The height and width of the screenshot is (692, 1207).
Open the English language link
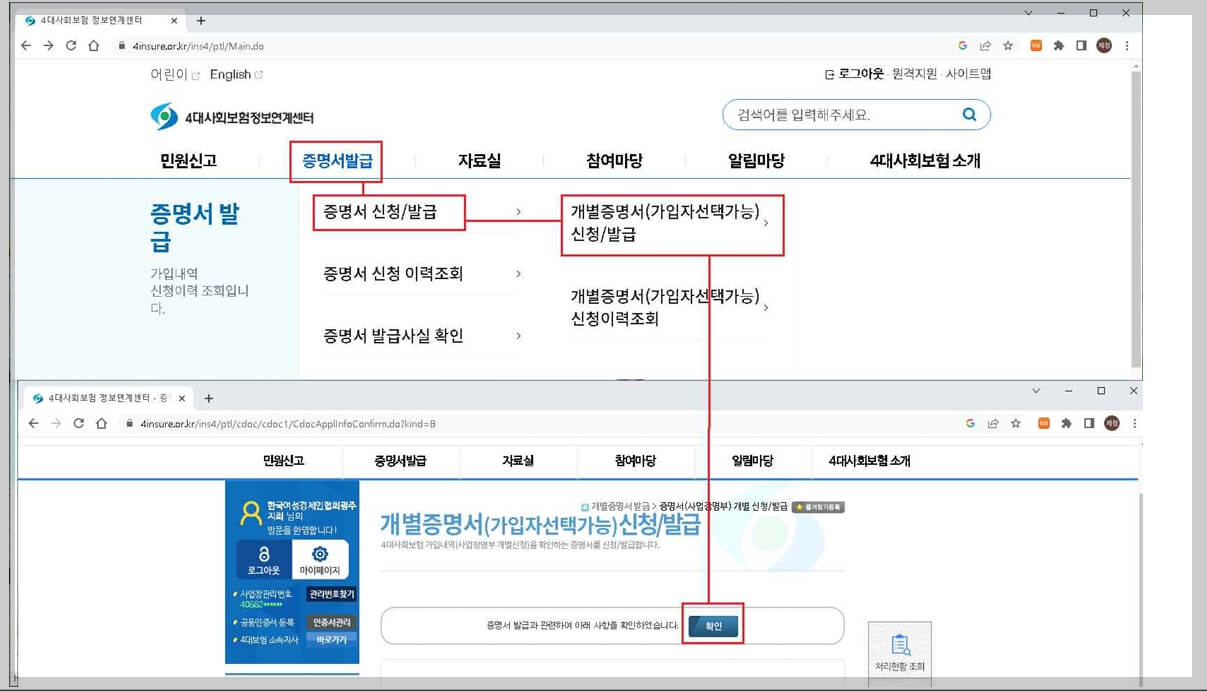click(x=230, y=75)
